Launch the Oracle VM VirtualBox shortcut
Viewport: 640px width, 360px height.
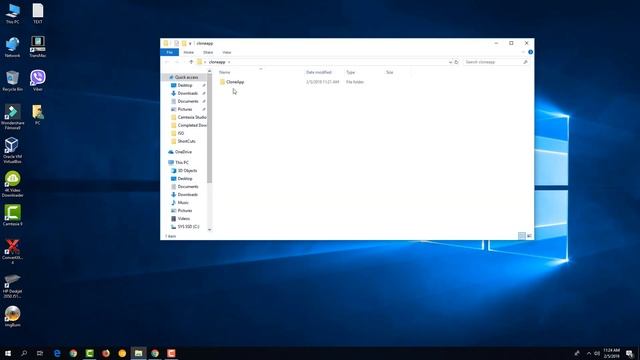12,150
